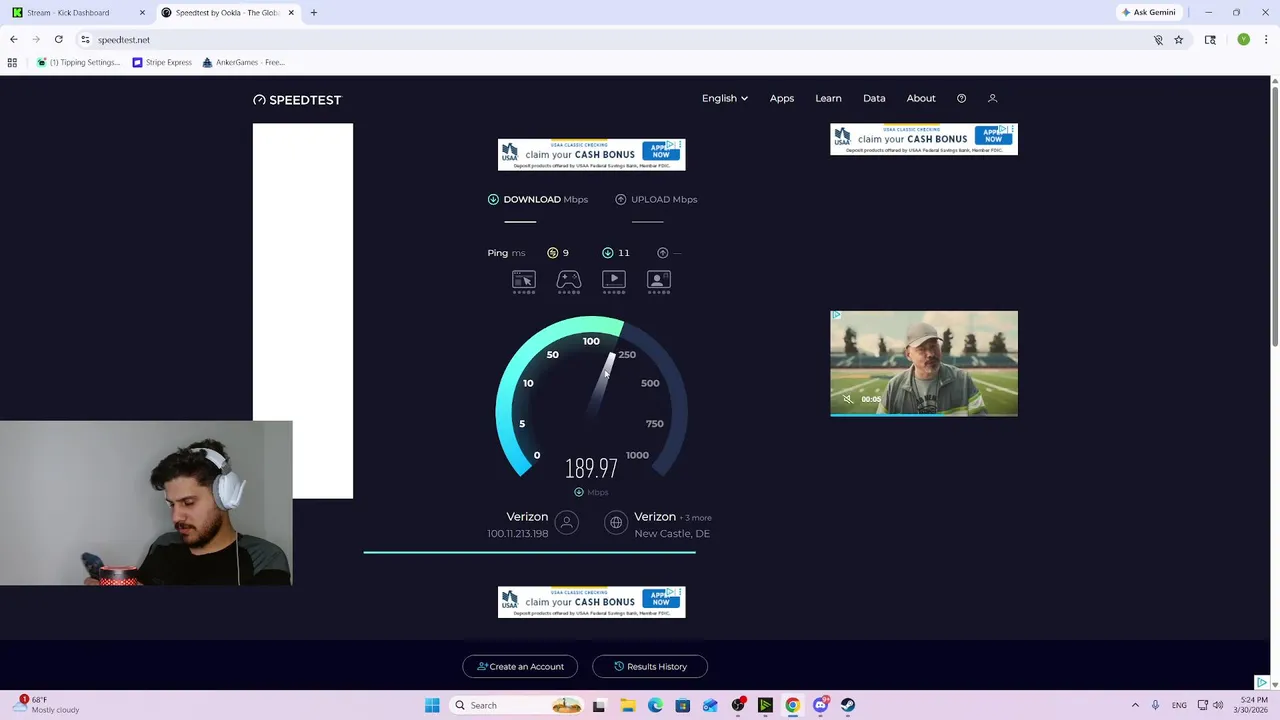Show hidden system tray icons
Image resolution: width=1280 pixels, height=720 pixels.
pos(1134,705)
